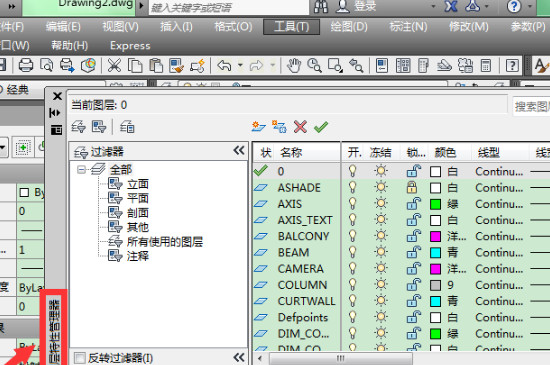This screenshot has width=550, height=365.
Task: Click the Match Properties brush icon
Action: point(176,66)
